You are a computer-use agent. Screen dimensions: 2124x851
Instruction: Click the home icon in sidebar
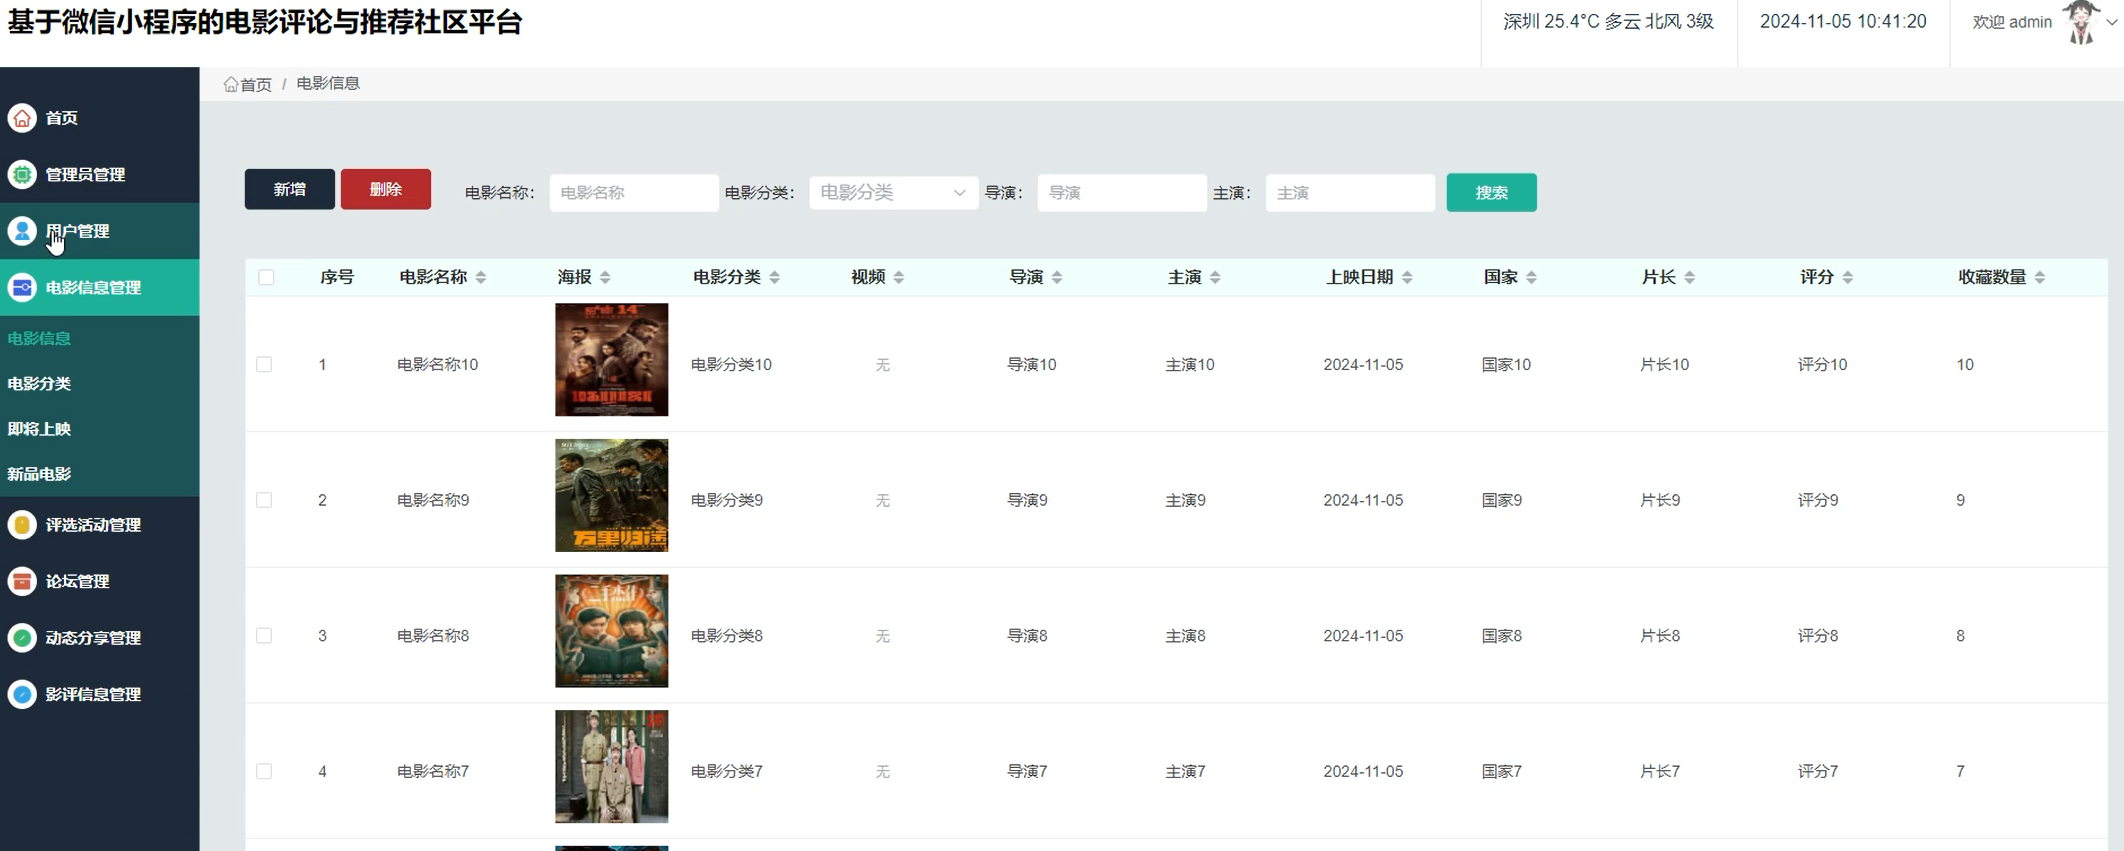pyautogui.click(x=22, y=118)
